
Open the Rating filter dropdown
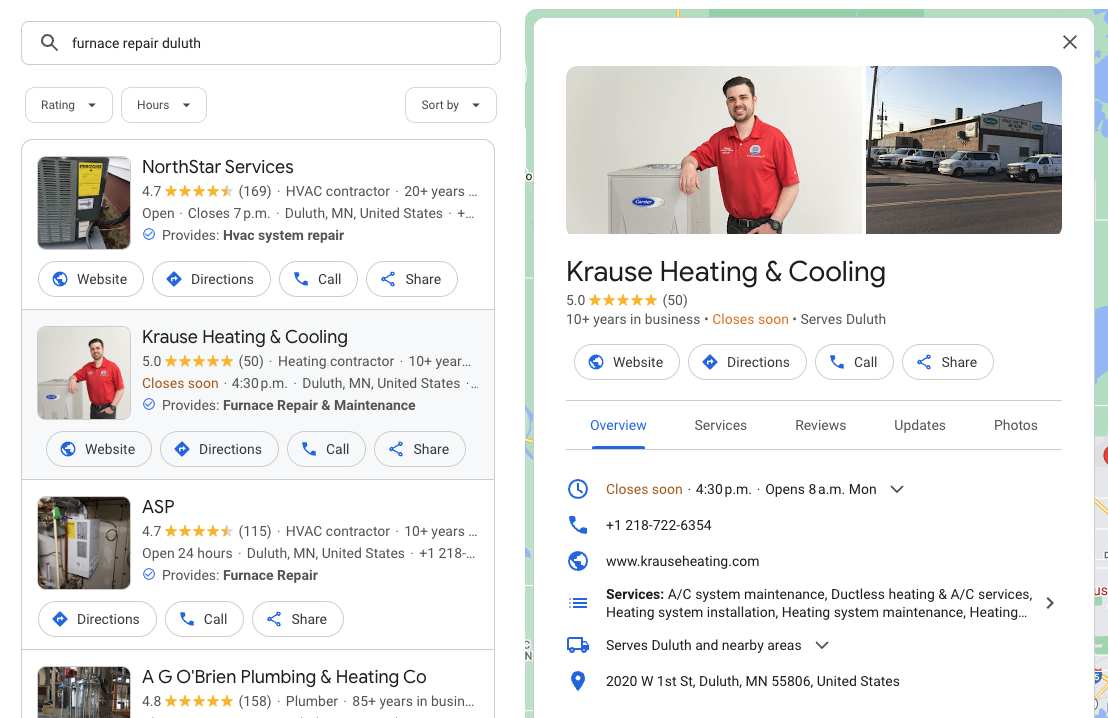coord(69,105)
